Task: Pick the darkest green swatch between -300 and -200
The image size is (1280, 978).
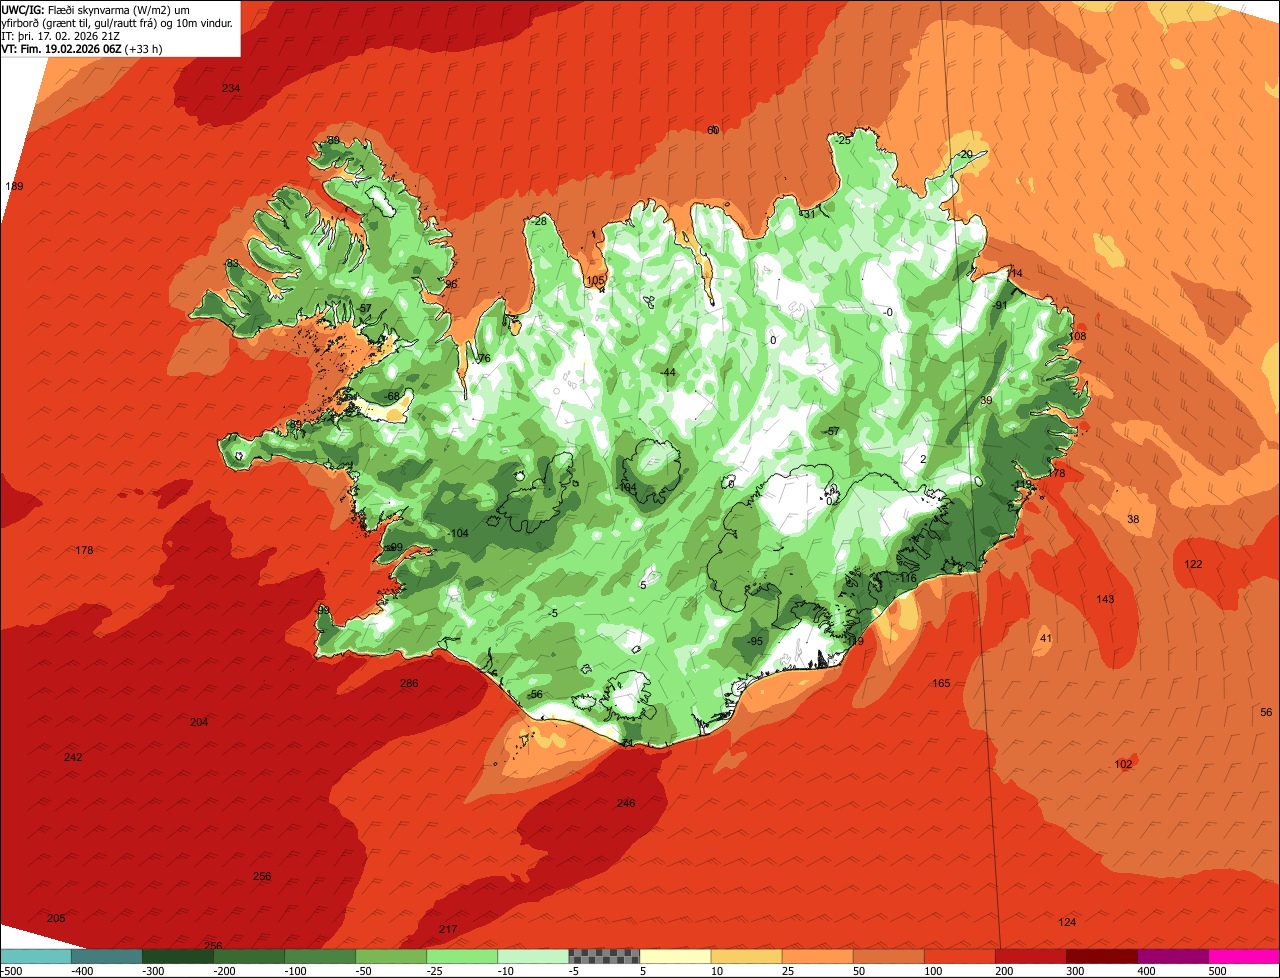Action: pos(178,956)
